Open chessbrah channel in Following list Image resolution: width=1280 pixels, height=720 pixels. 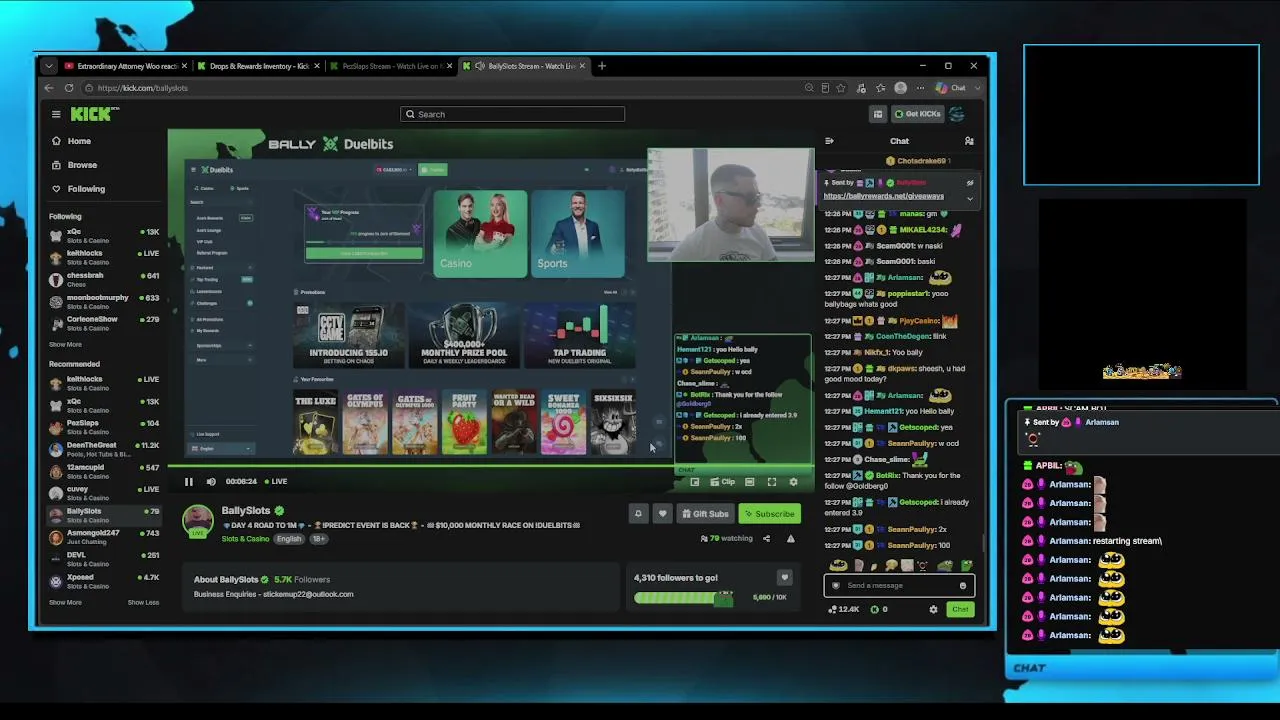(104, 280)
